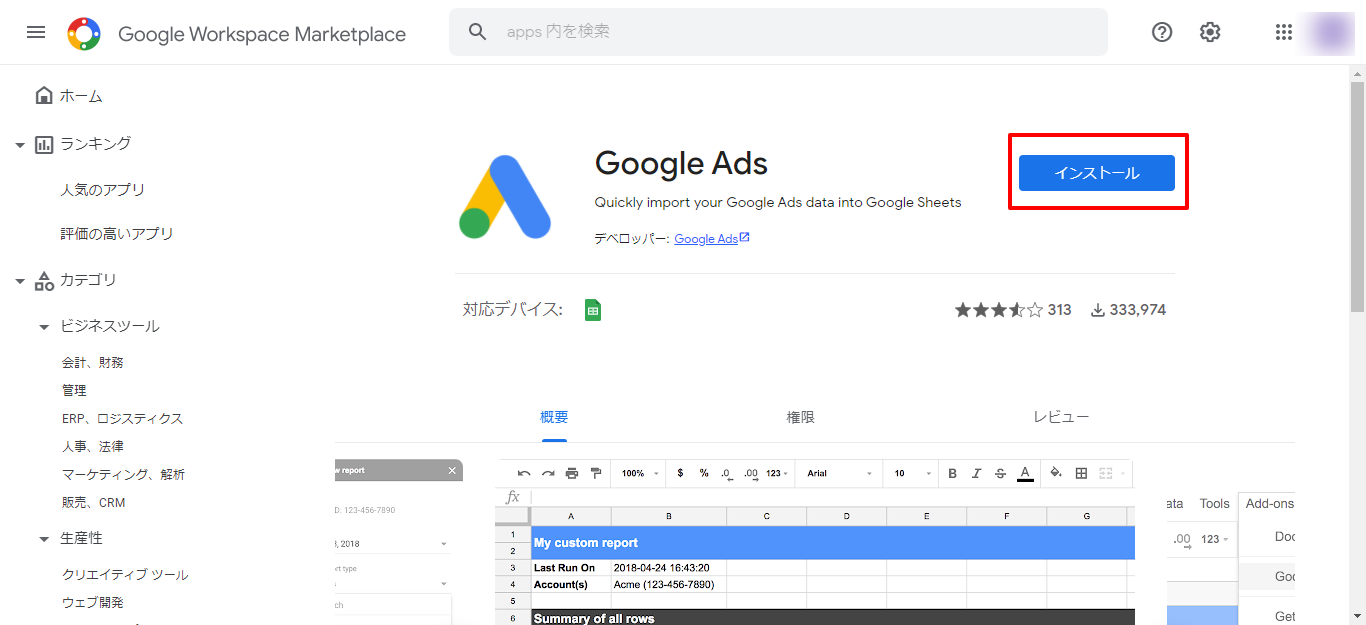The height and width of the screenshot is (625, 1366).
Task: Collapse the ビジネスツール subcategory arrow
Action: pyautogui.click(x=44, y=327)
